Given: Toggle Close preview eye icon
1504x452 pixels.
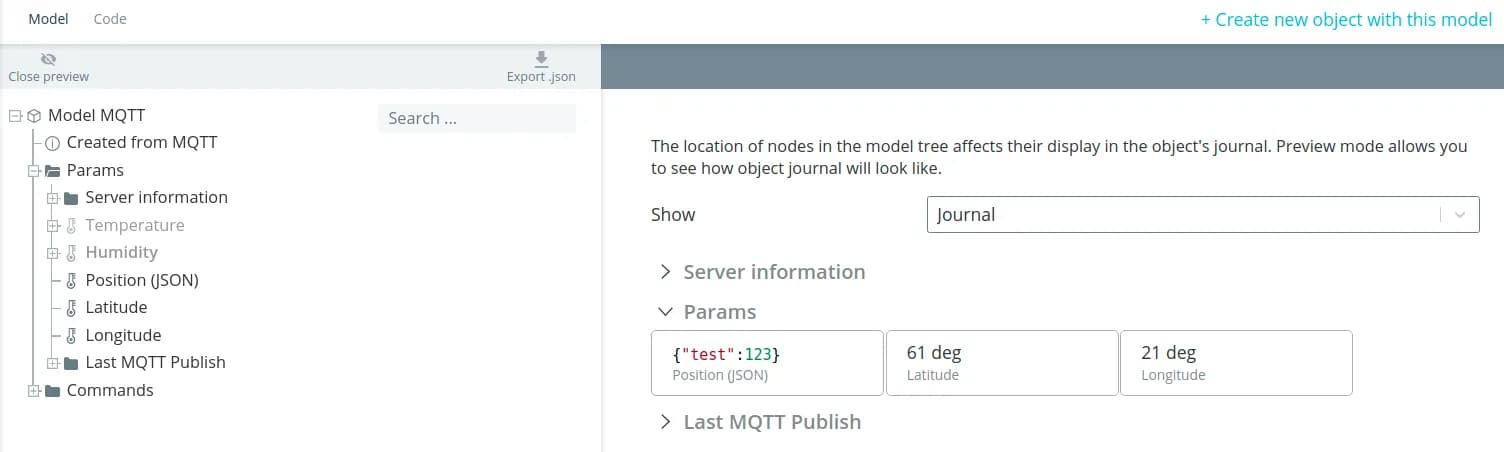Looking at the screenshot, I should 48,60.
